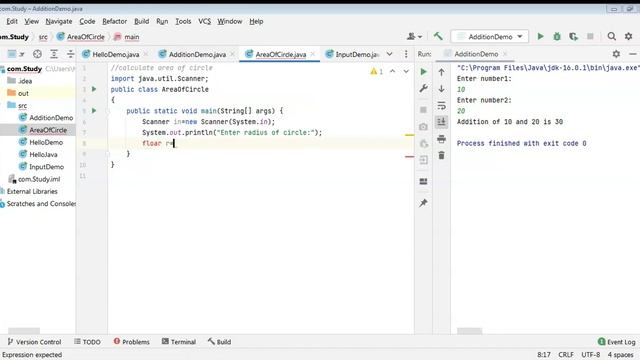
Task: Select opened file target icon in Project panel
Action: [37, 54]
